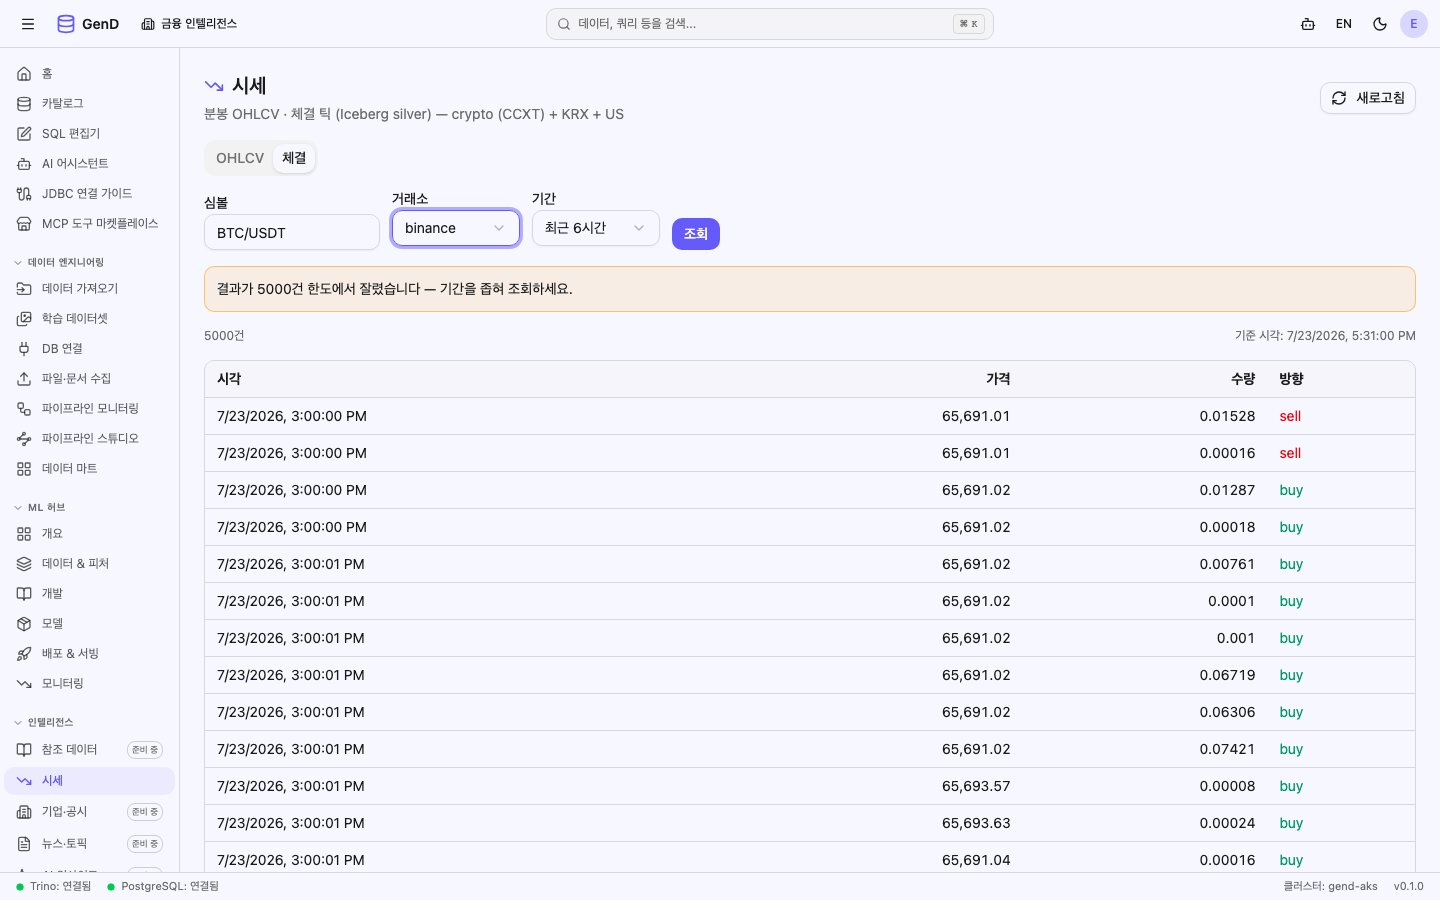Click the buy label in 0.07421 row
This screenshot has width=1440, height=900.
pyautogui.click(x=1291, y=749)
